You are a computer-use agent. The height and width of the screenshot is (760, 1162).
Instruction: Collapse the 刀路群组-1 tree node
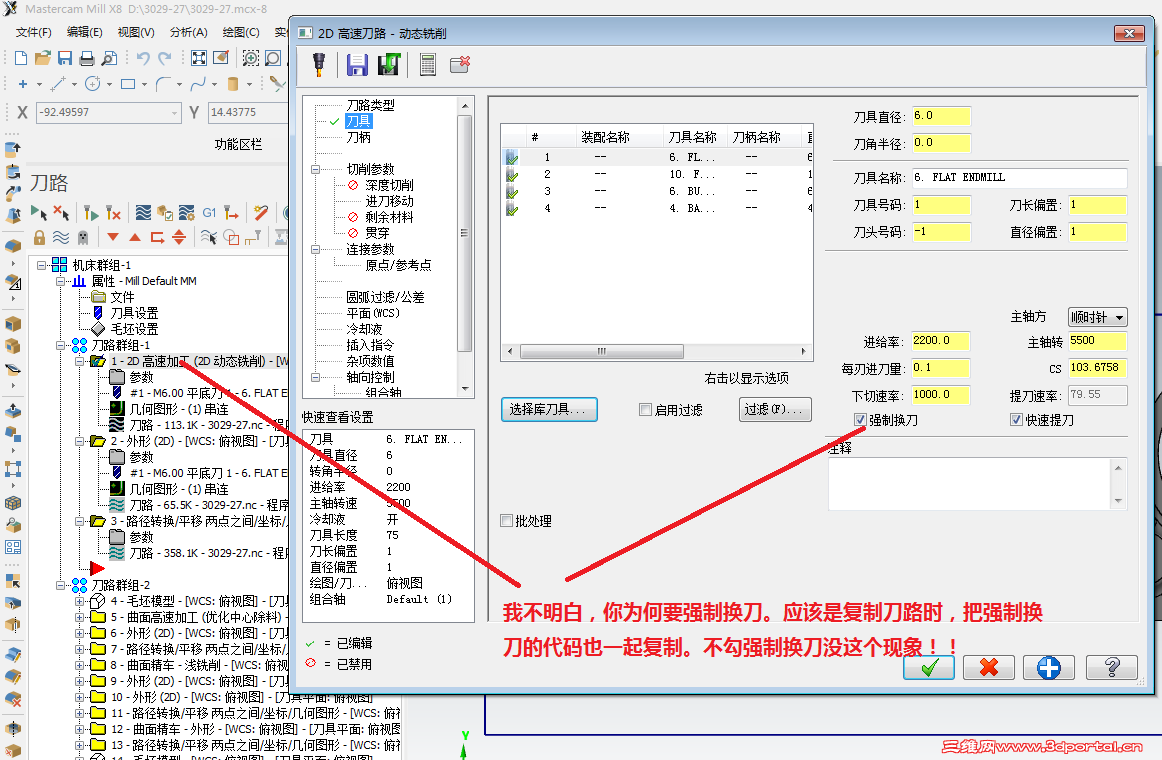pyautogui.click(x=61, y=345)
